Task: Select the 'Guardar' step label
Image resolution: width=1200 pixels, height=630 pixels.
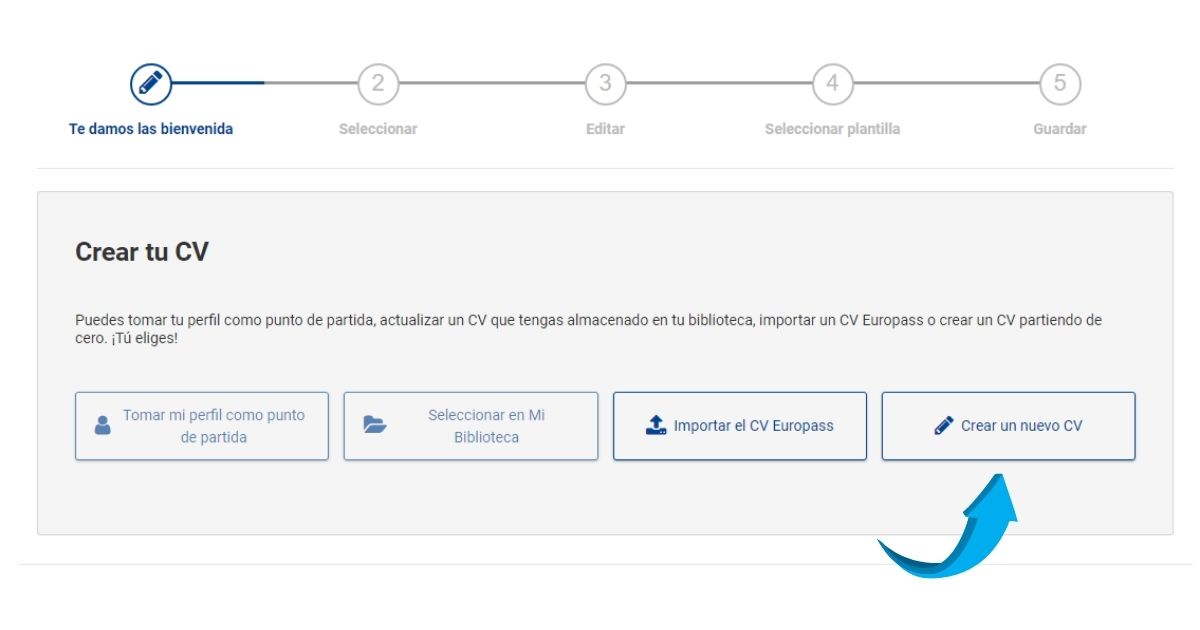Action: click(1060, 129)
